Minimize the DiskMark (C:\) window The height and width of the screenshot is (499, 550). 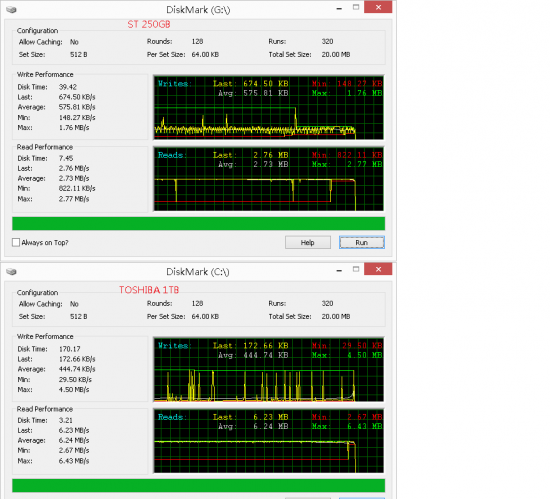(x=339, y=270)
